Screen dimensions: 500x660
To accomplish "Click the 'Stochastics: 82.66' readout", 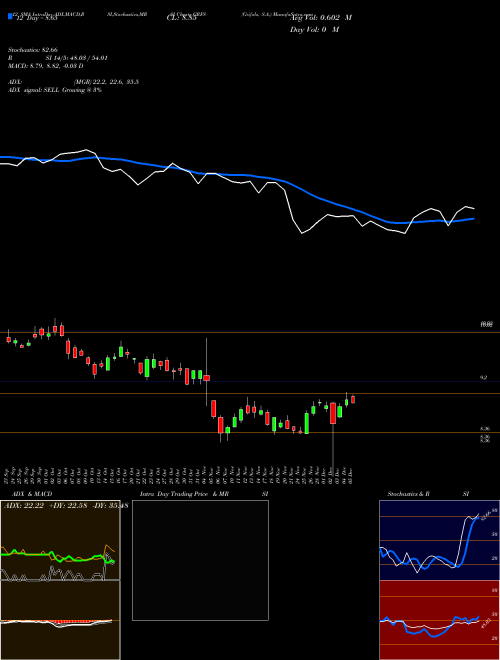I will [33, 50].
